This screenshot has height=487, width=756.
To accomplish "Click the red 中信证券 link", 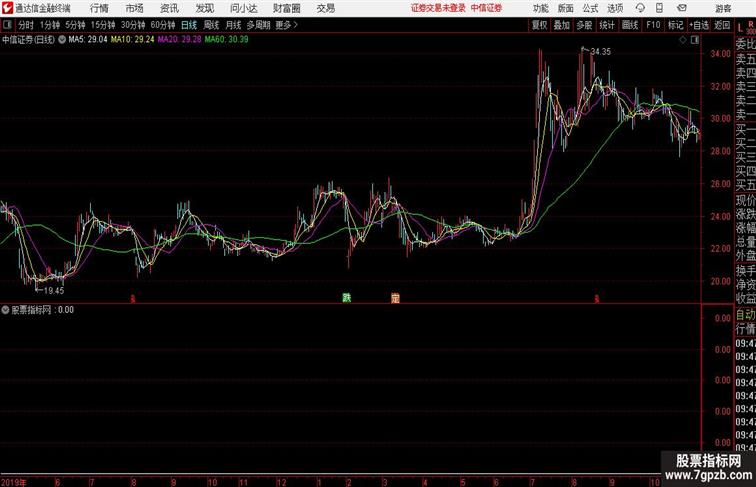I will coord(486,8).
